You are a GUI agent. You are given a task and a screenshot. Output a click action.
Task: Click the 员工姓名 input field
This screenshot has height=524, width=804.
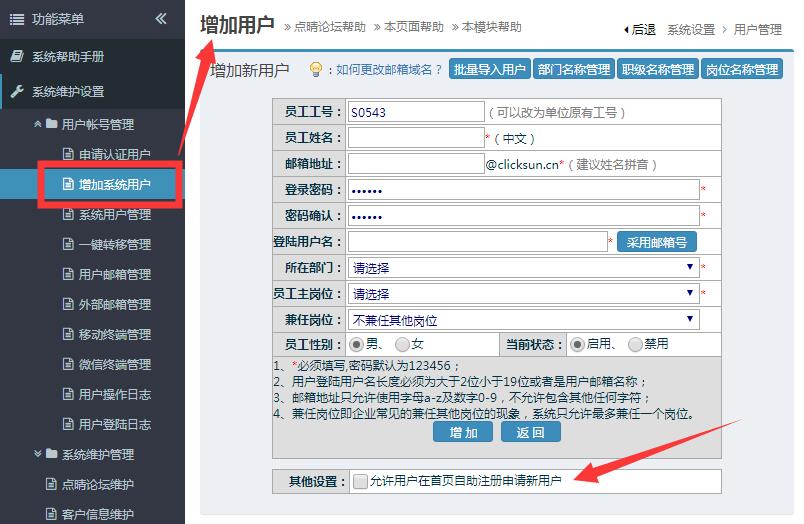[x=415, y=138]
